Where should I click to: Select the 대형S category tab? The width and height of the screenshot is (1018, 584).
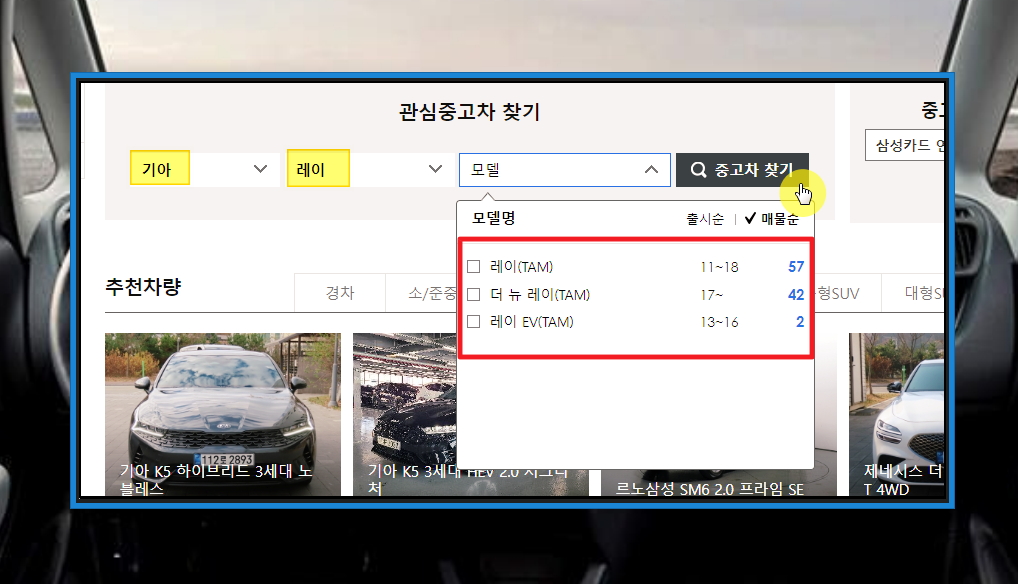coord(913,293)
